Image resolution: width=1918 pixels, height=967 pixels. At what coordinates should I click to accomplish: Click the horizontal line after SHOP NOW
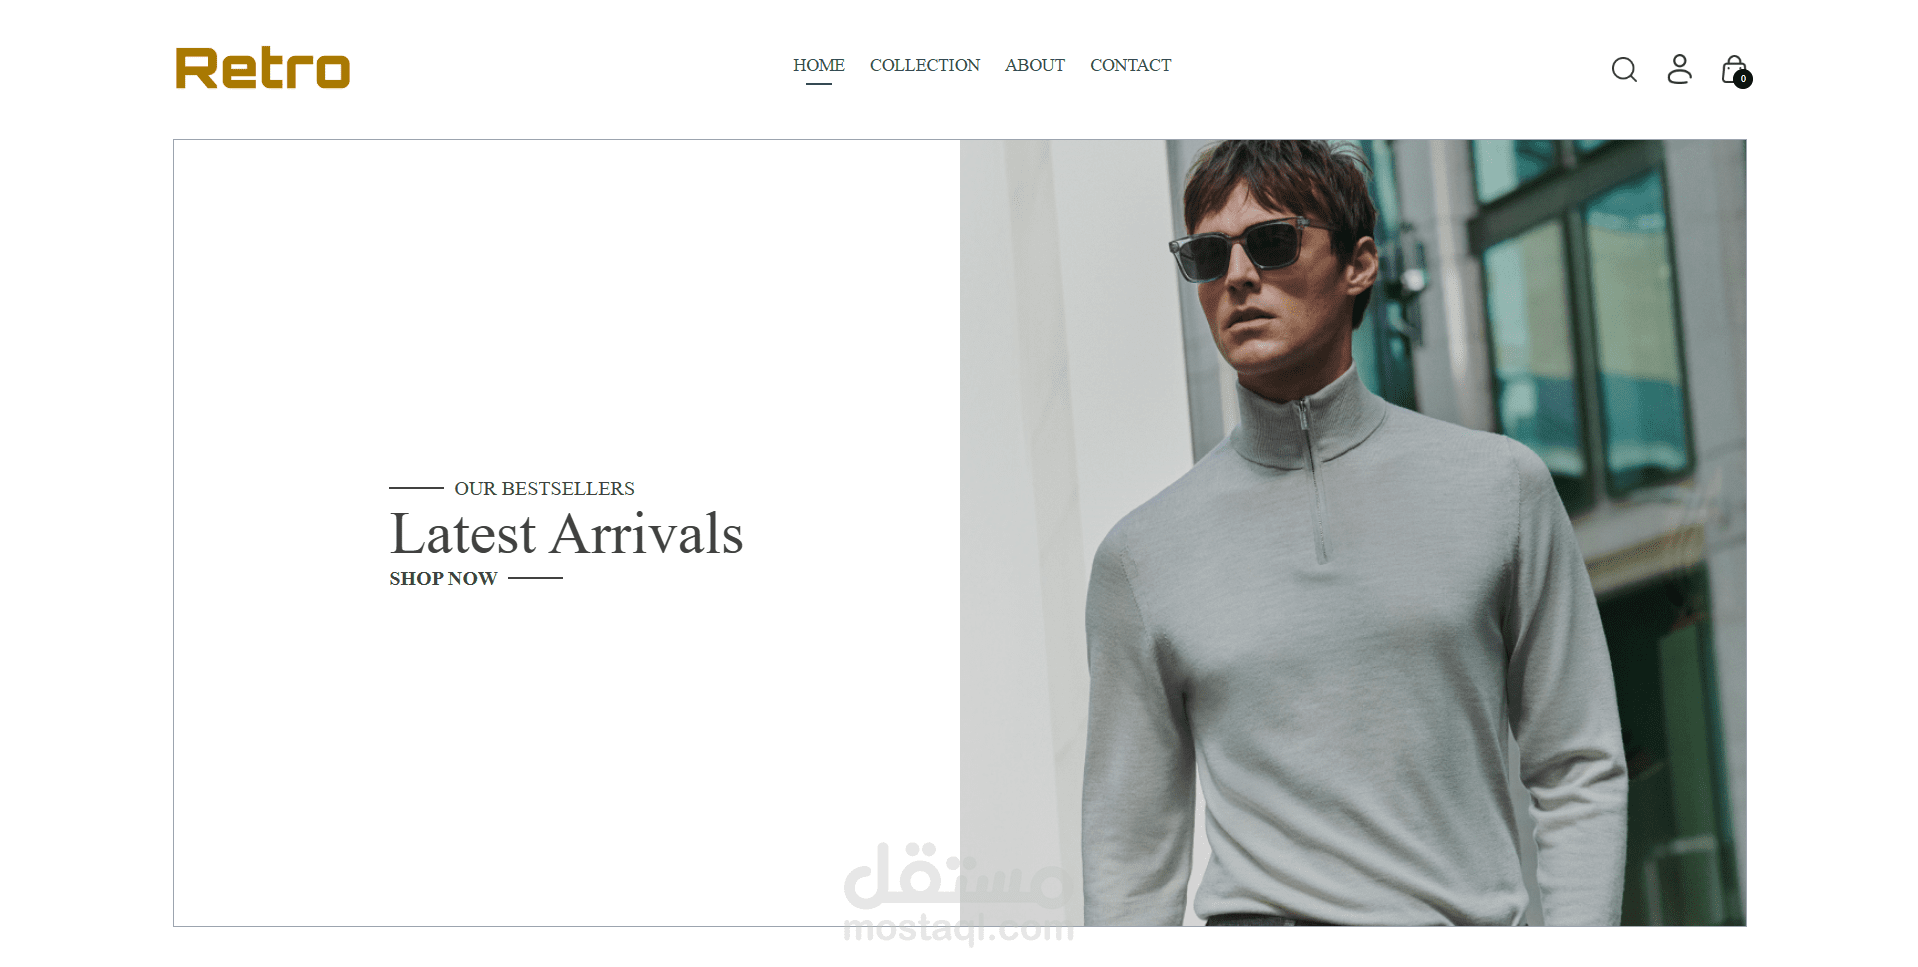[535, 578]
